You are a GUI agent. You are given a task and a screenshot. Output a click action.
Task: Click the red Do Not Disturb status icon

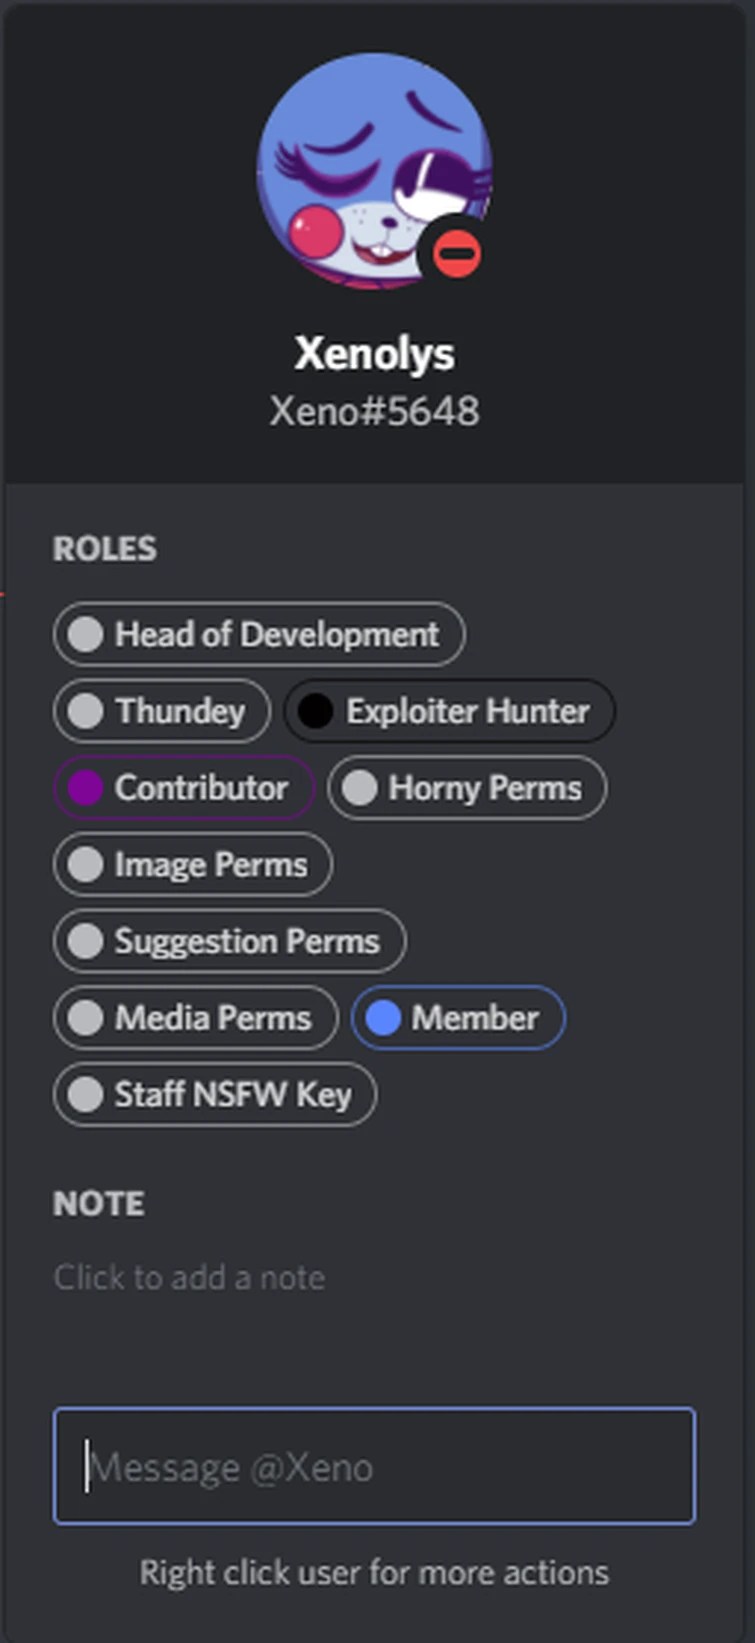(x=458, y=253)
